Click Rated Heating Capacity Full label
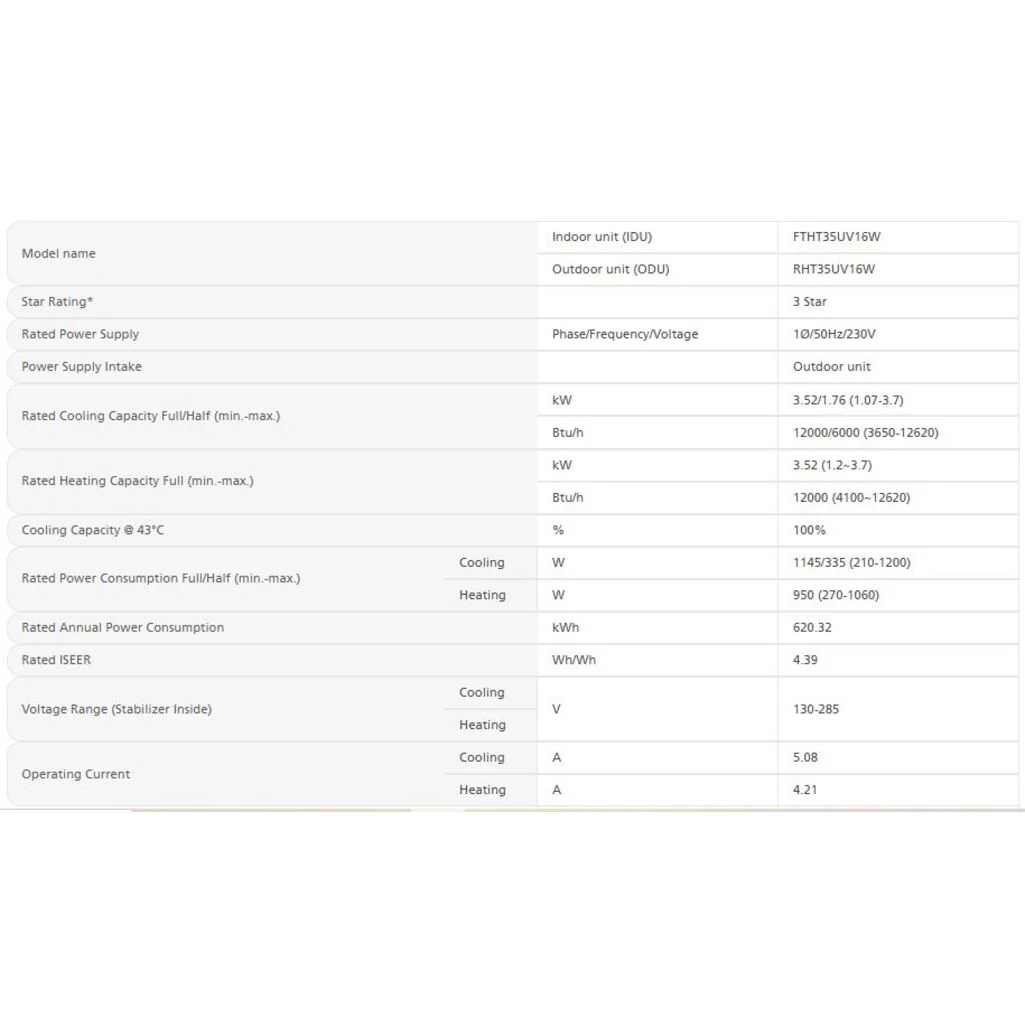The image size is (1025, 1025). [137, 481]
